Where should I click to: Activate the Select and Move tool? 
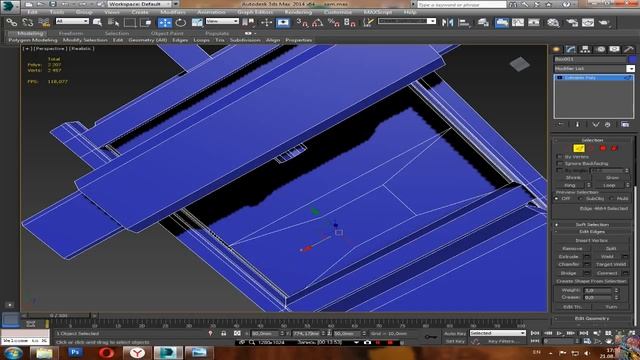click(x=164, y=22)
